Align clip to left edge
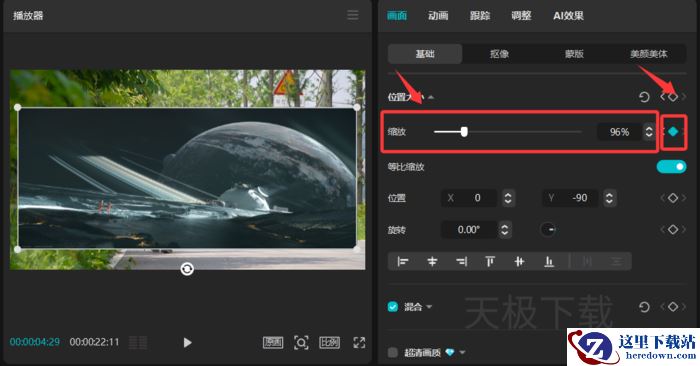Image resolution: width=700 pixels, height=366 pixels. pos(403,261)
